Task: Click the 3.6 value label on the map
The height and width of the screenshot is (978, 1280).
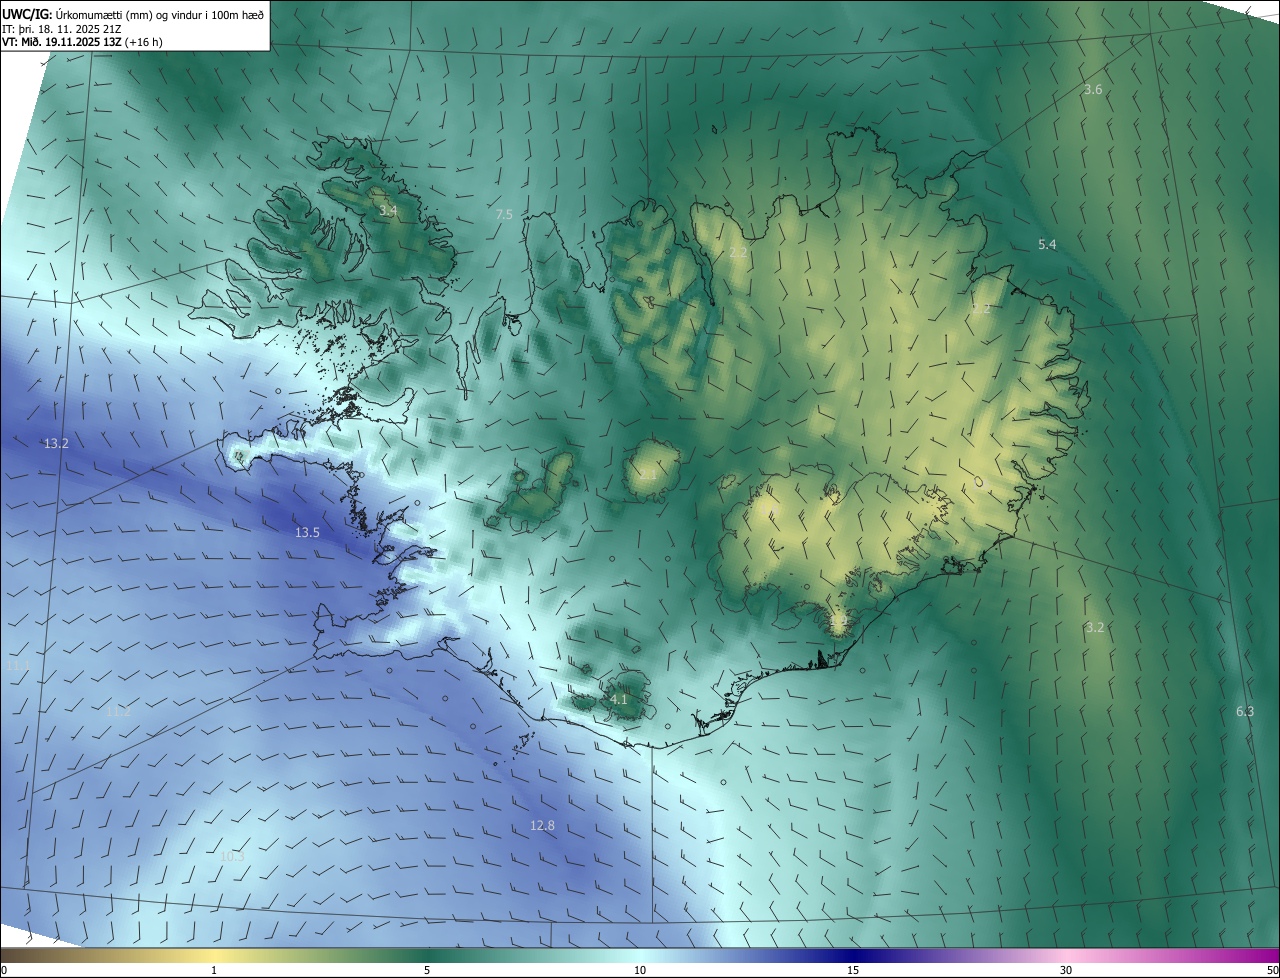Action: (x=1093, y=90)
